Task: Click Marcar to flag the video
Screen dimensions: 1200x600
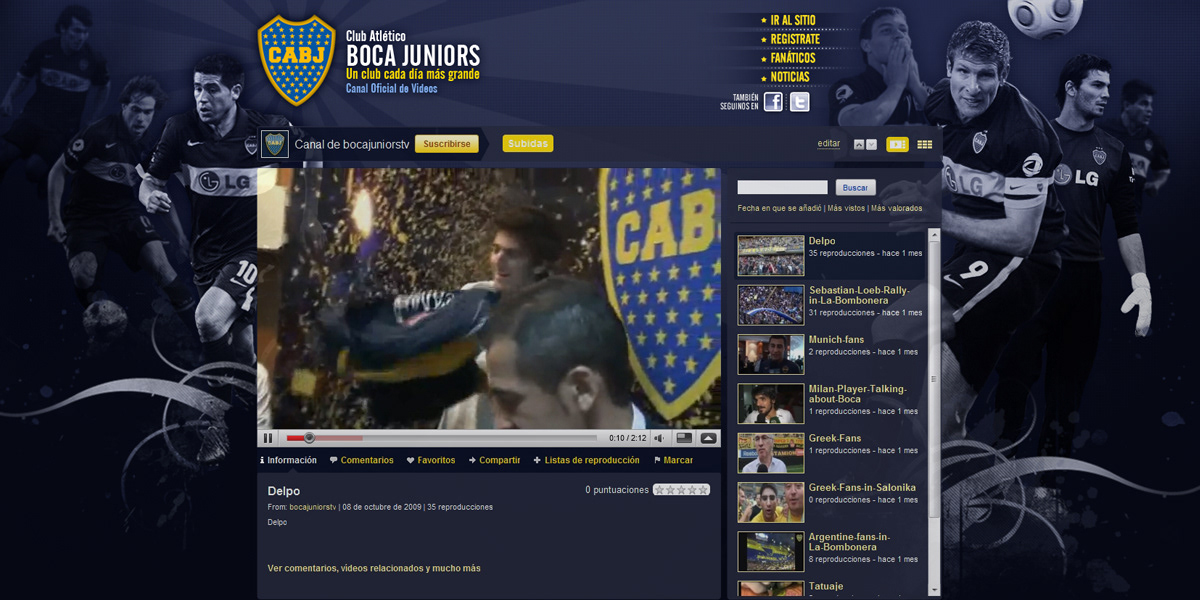Action: tap(673, 461)
